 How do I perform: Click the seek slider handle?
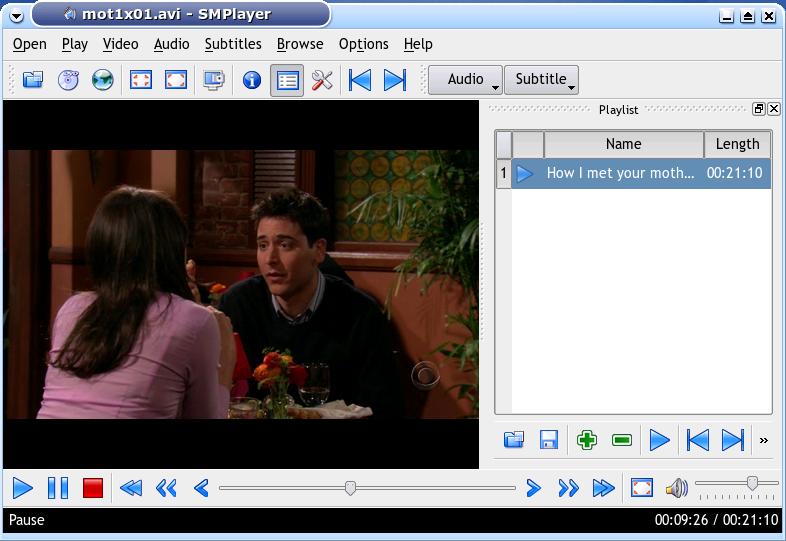[350, 488]
